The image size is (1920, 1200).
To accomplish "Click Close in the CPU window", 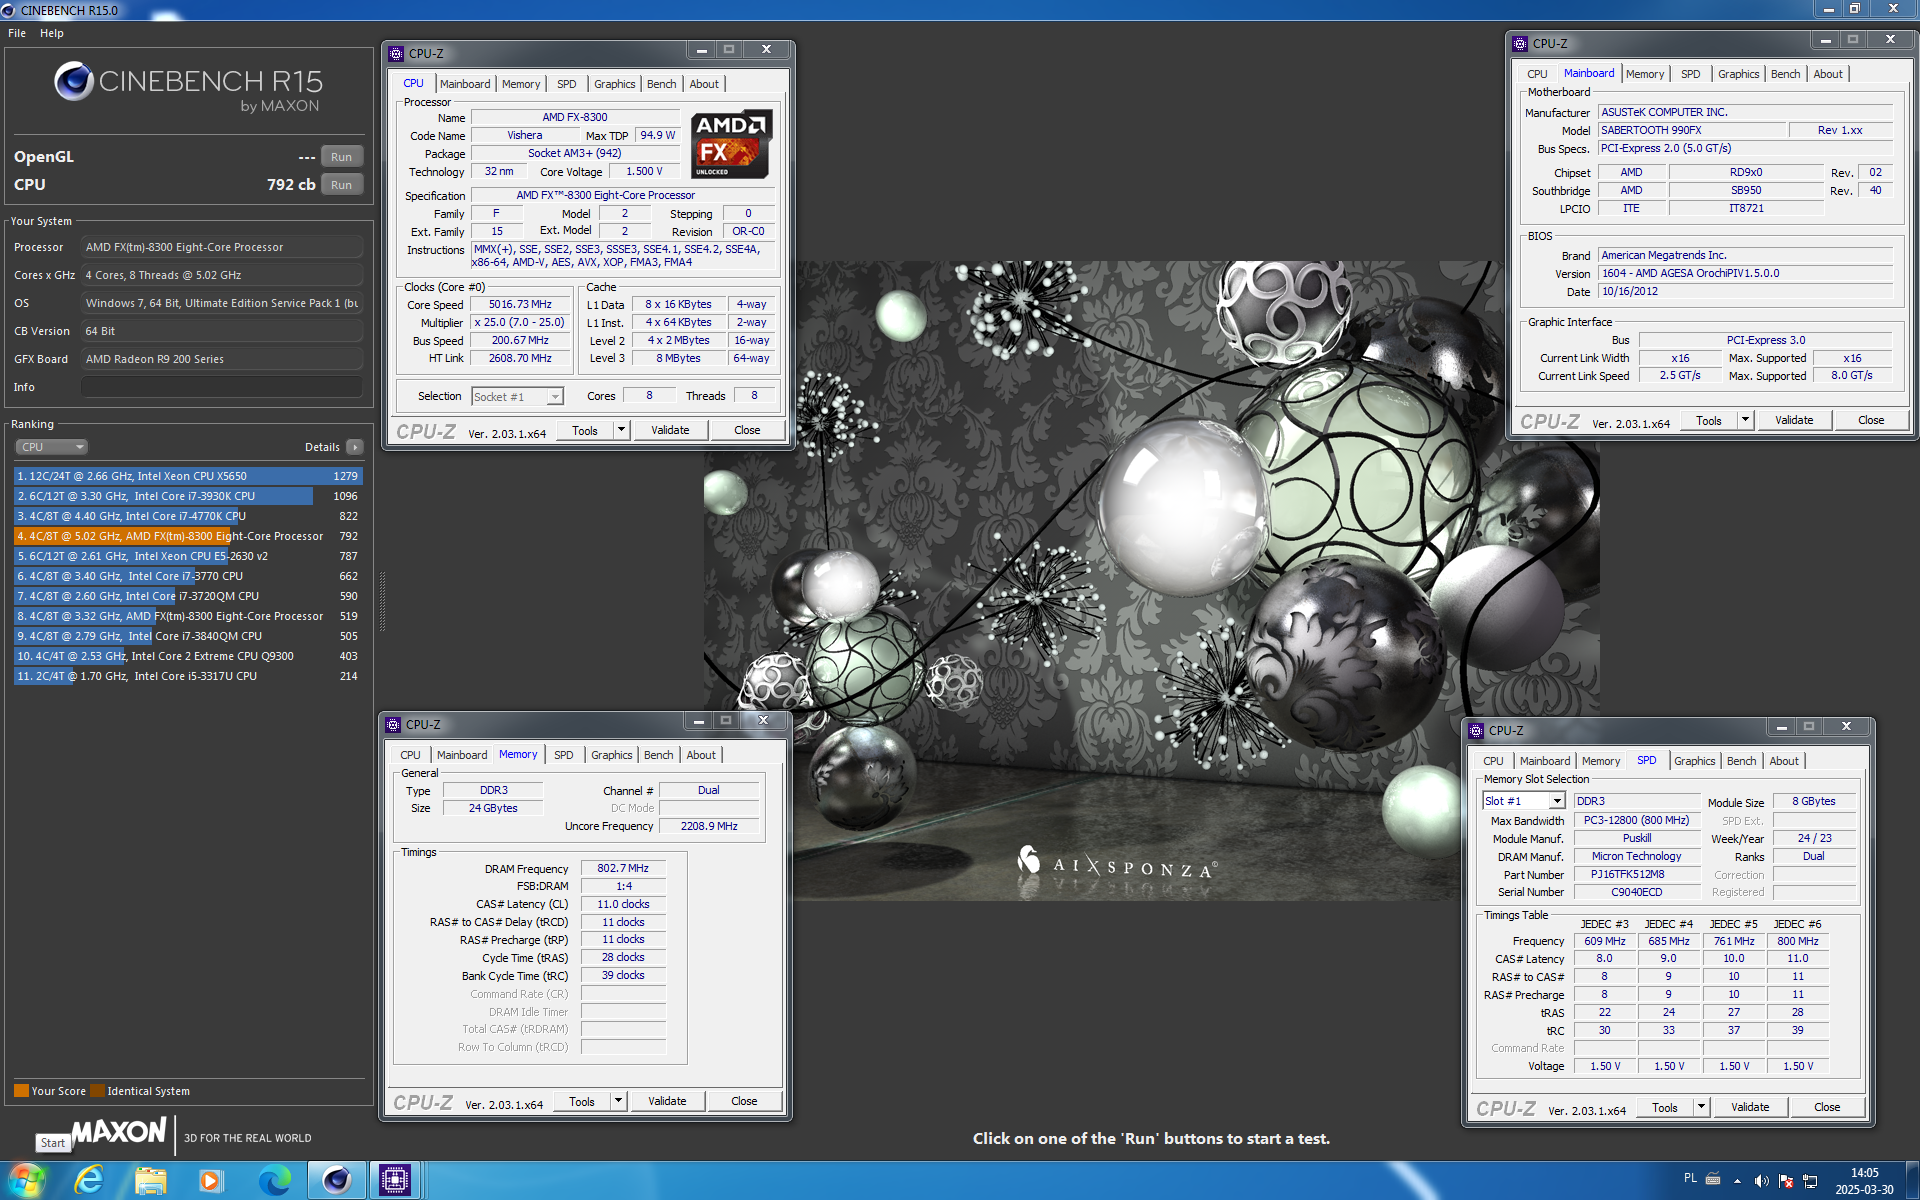I will coord(747,431).
